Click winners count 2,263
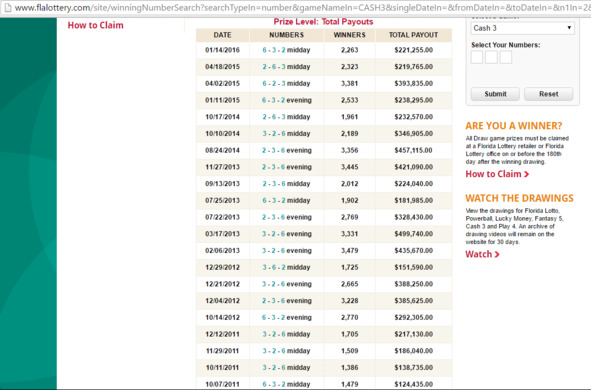 349,50
